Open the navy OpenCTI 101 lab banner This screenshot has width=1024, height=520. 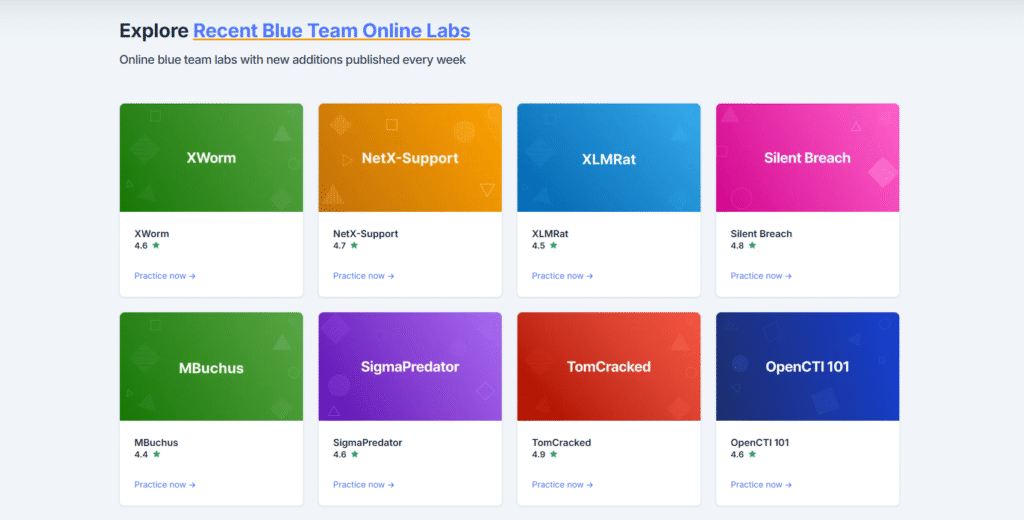tap(807, 366)
